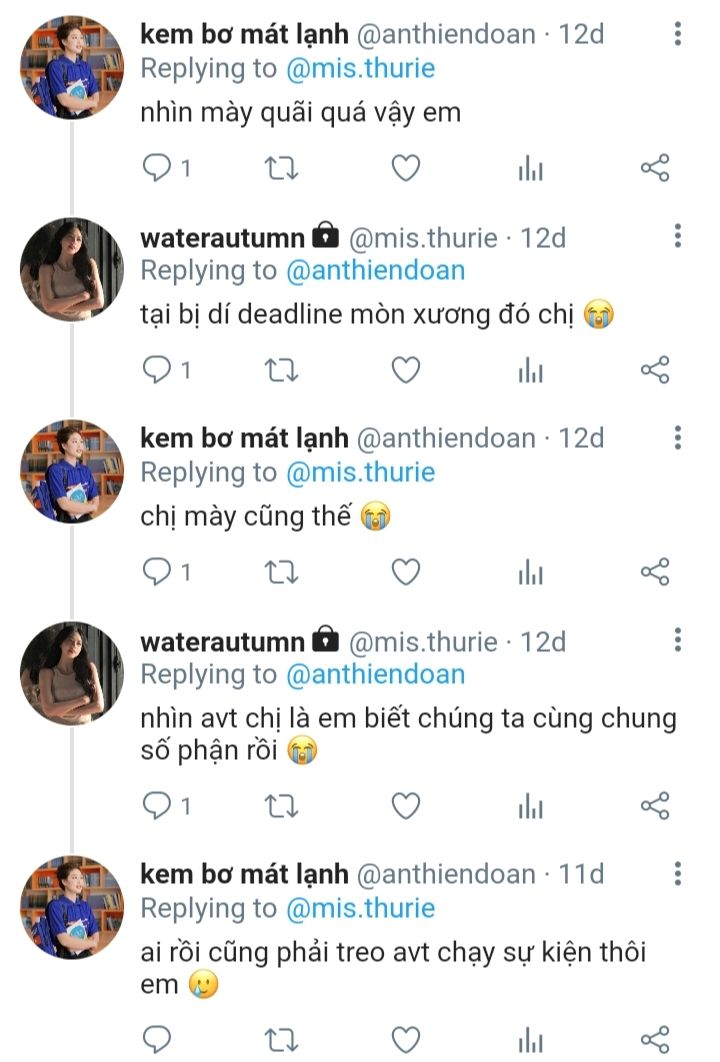The image size is (720, 1062).
Task: Like the "tại bị dí deadline" tweet
Action: tap(406, 370)
